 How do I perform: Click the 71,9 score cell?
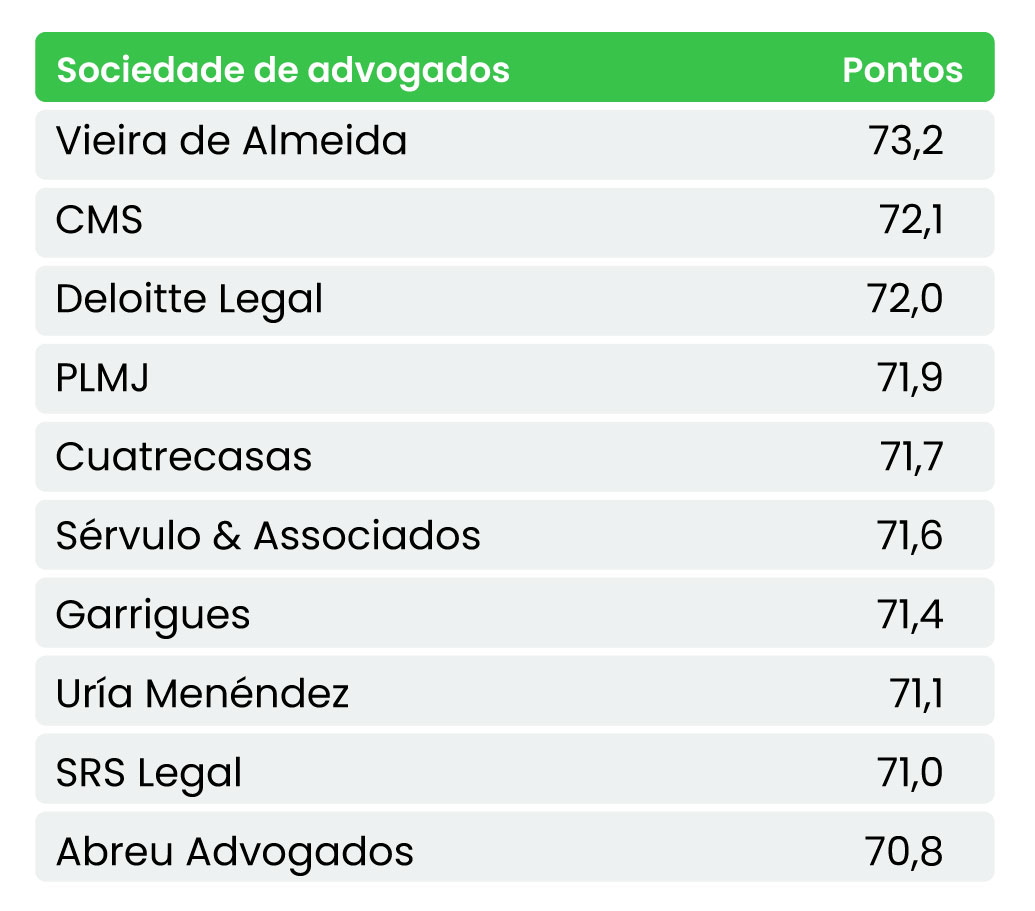911,378
